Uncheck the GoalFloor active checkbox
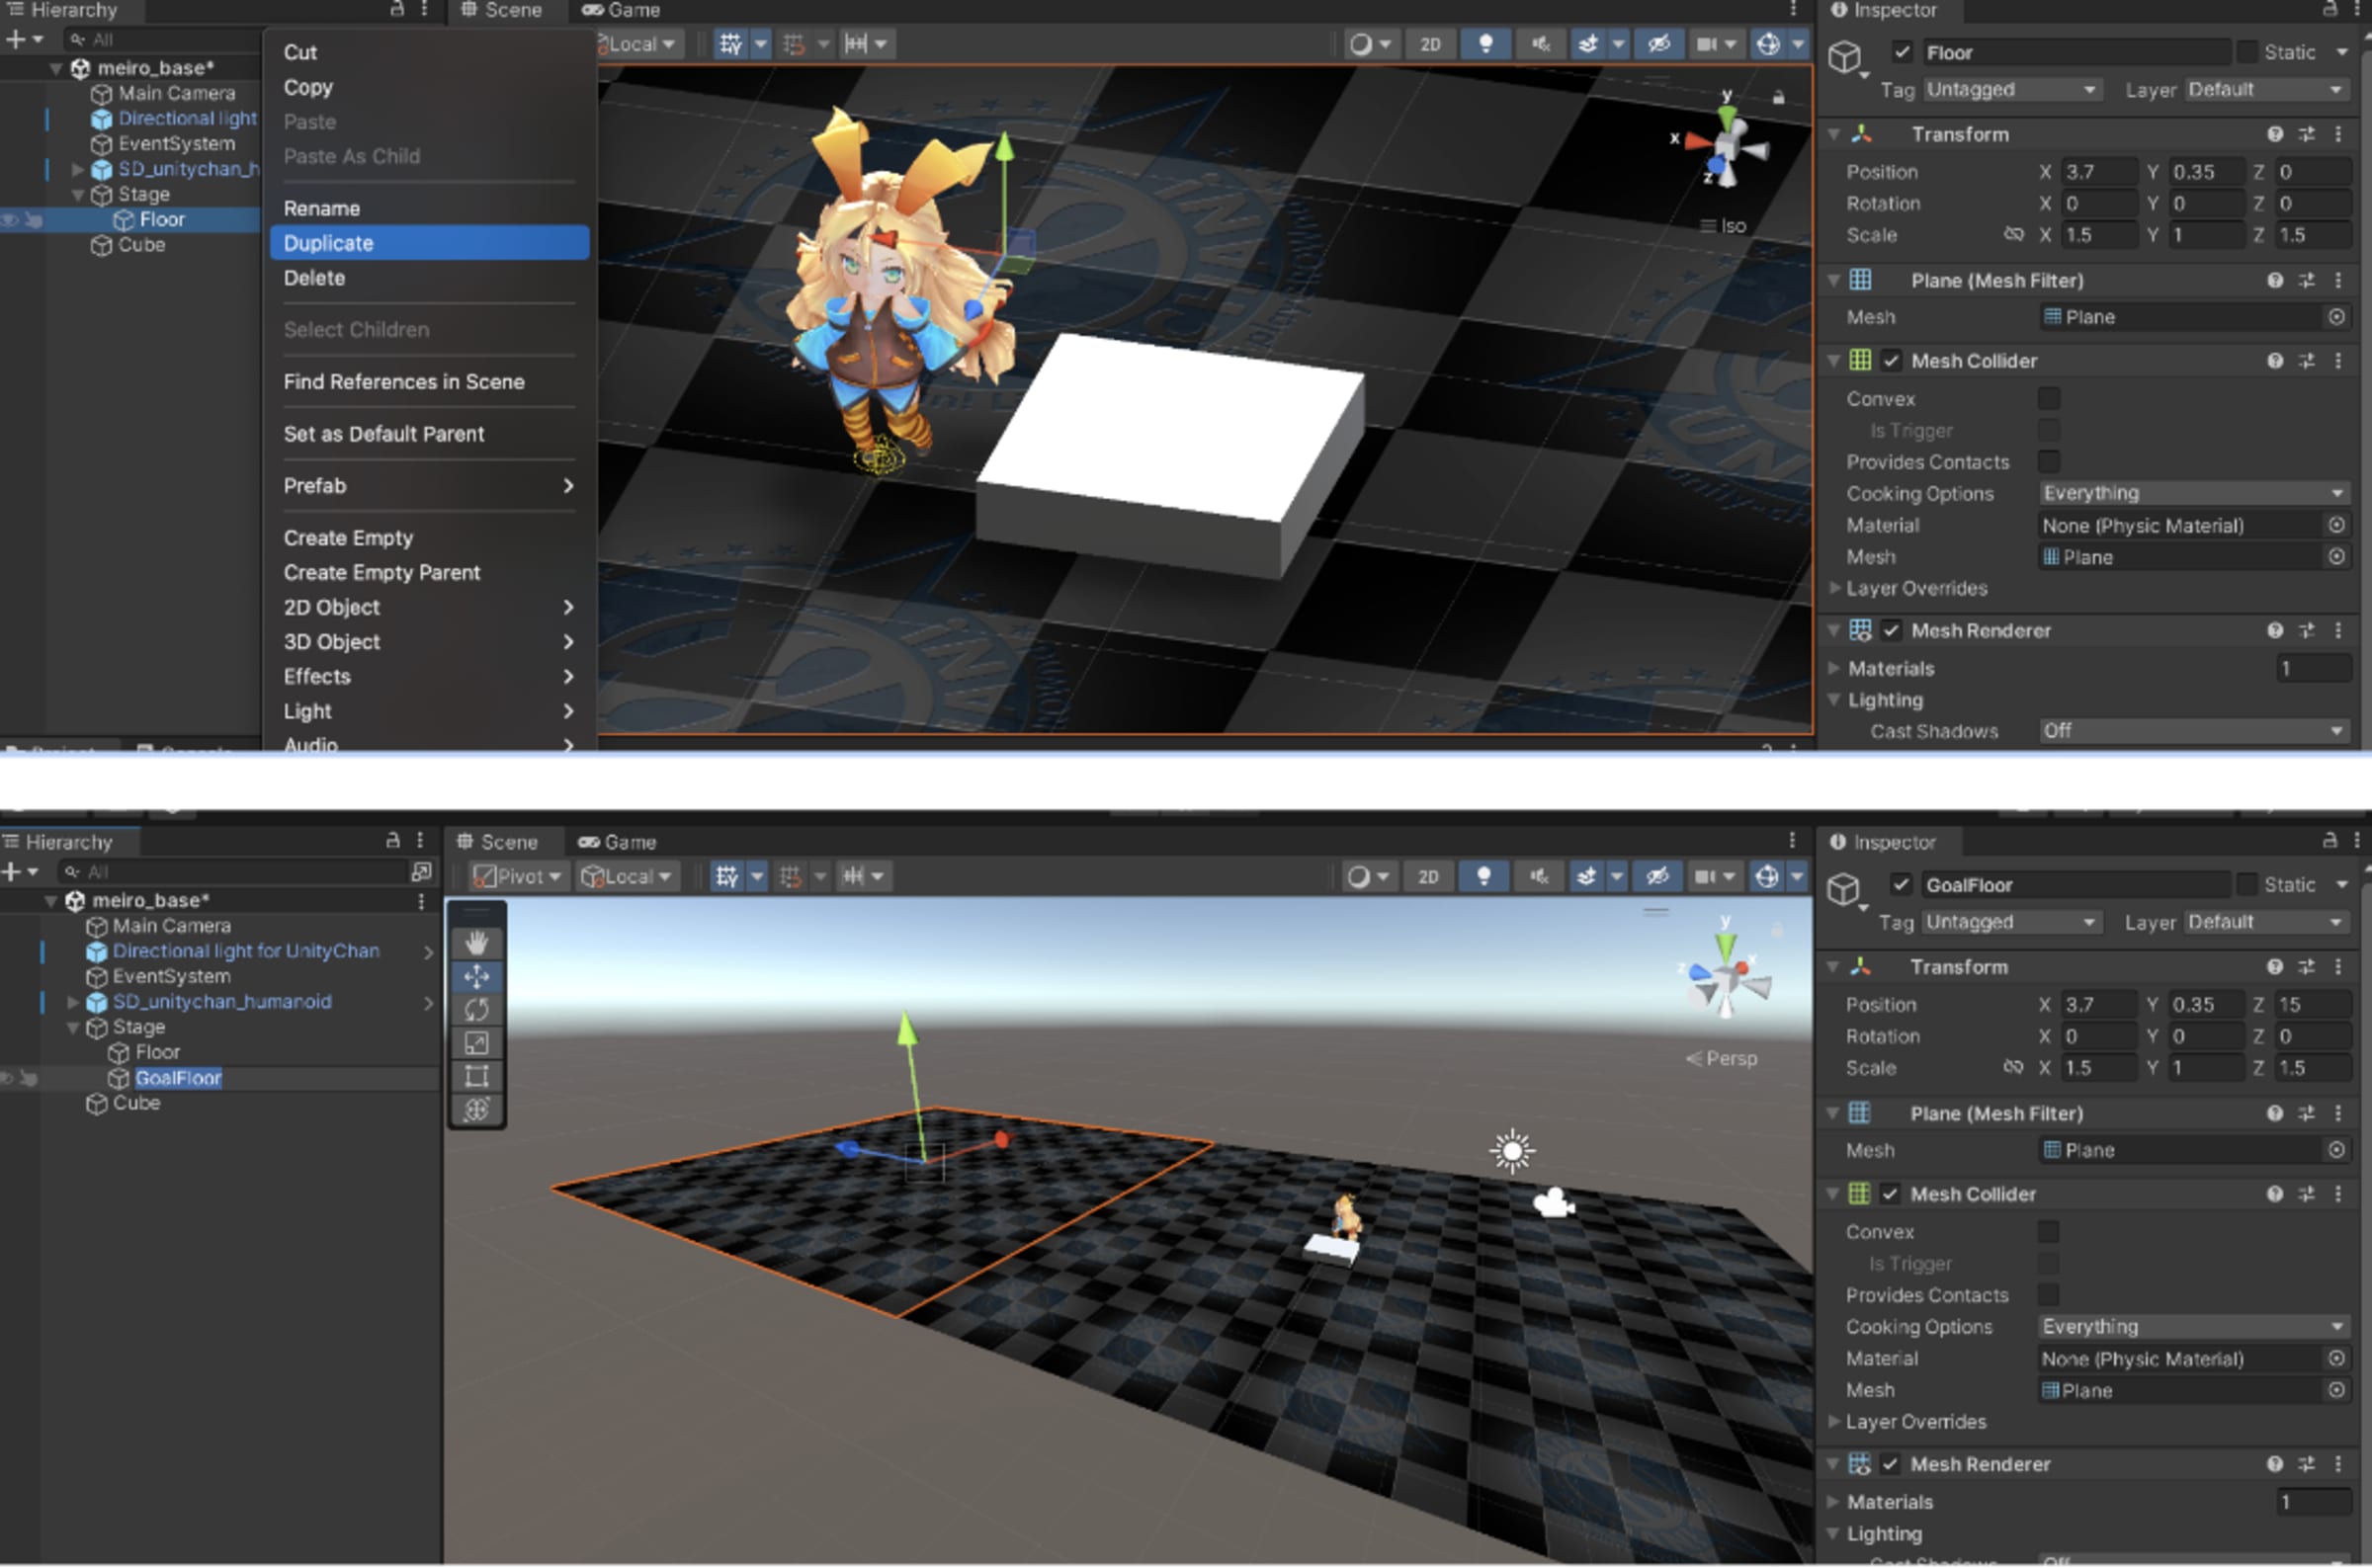The image size is (2372, 1568). (1900, 884)
